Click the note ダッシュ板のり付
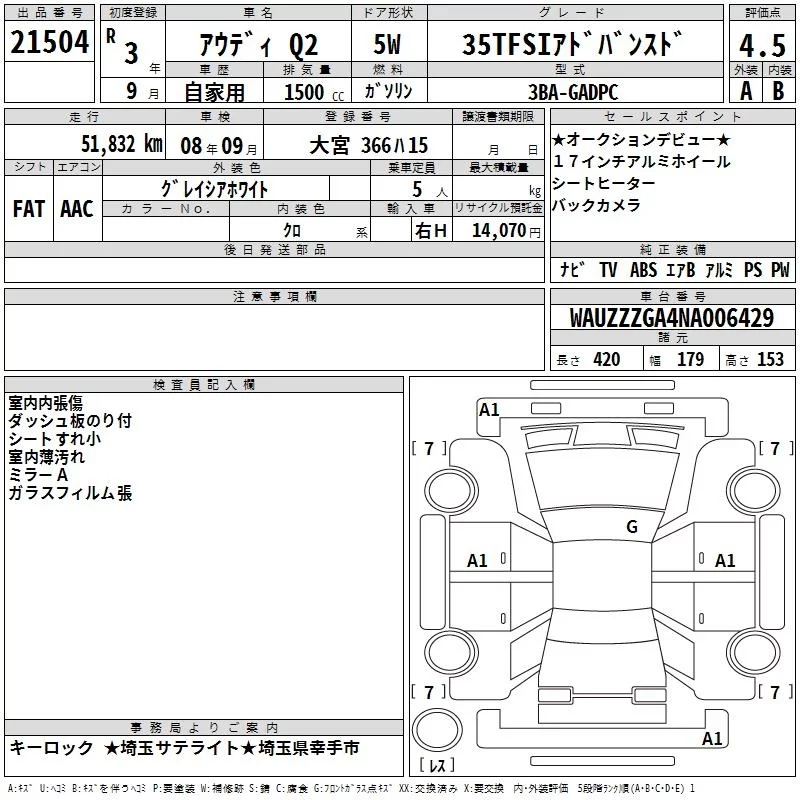 (x=70, y=421)
